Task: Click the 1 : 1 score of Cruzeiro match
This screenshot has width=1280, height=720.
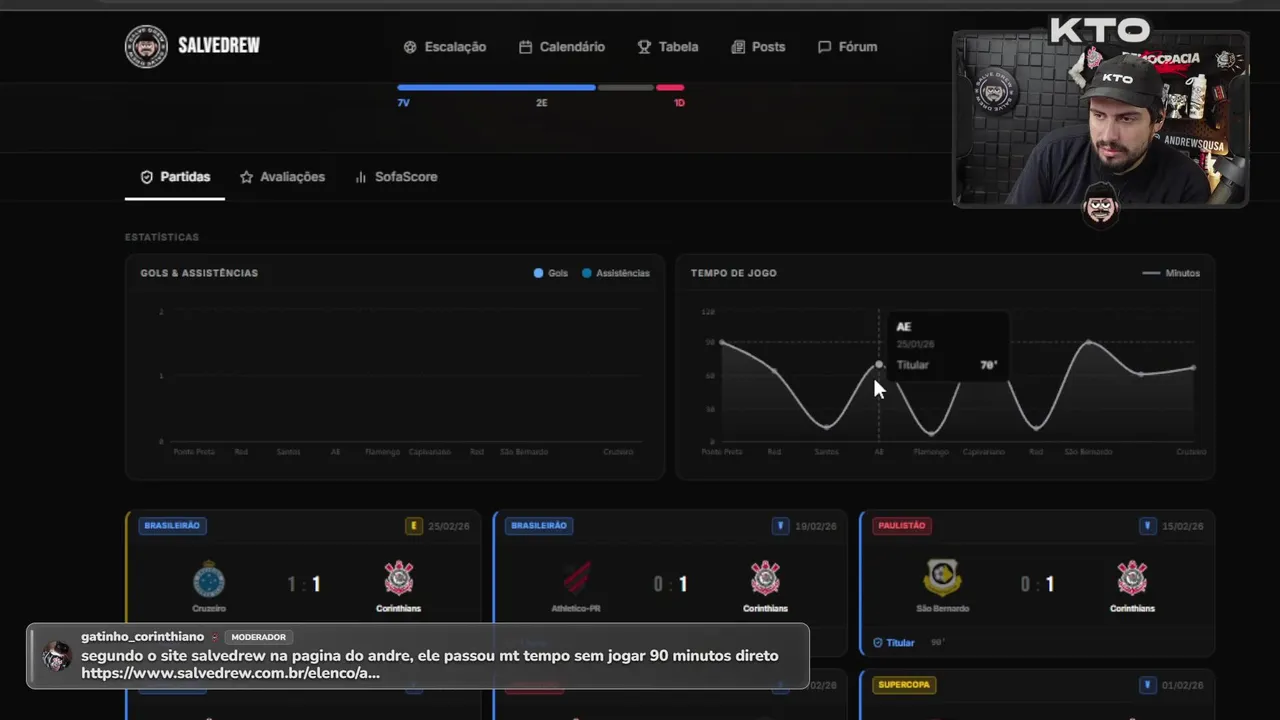Action: point(304,584)
